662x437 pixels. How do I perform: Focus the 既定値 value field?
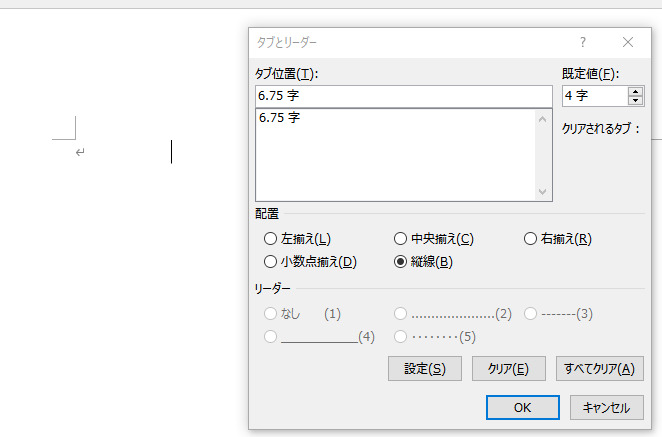(594, 96)
